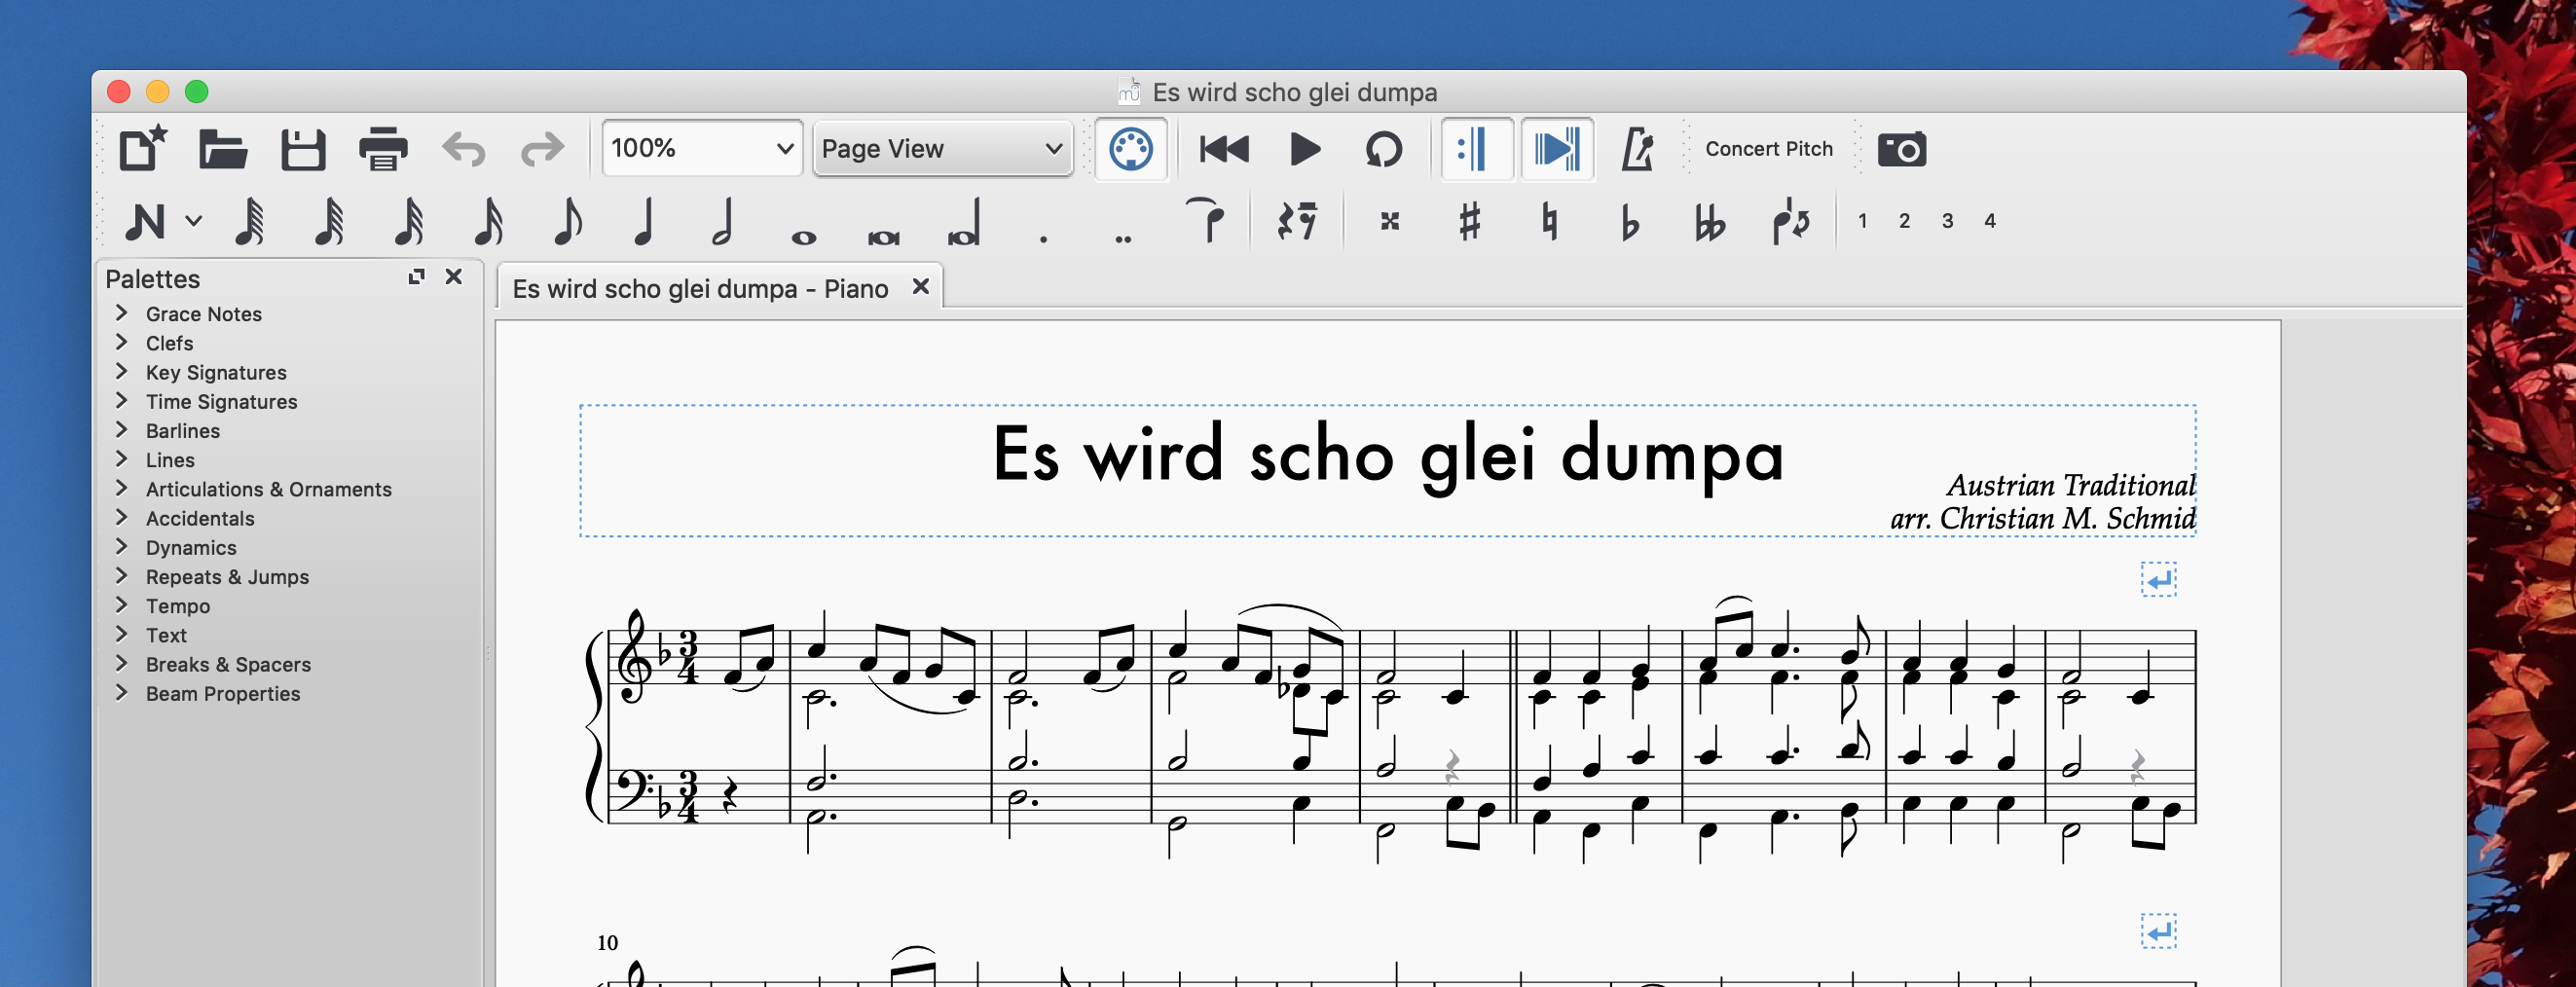The image size is (2576, 987).
Task: Apply natural accidental
Action: (1549, 221)
